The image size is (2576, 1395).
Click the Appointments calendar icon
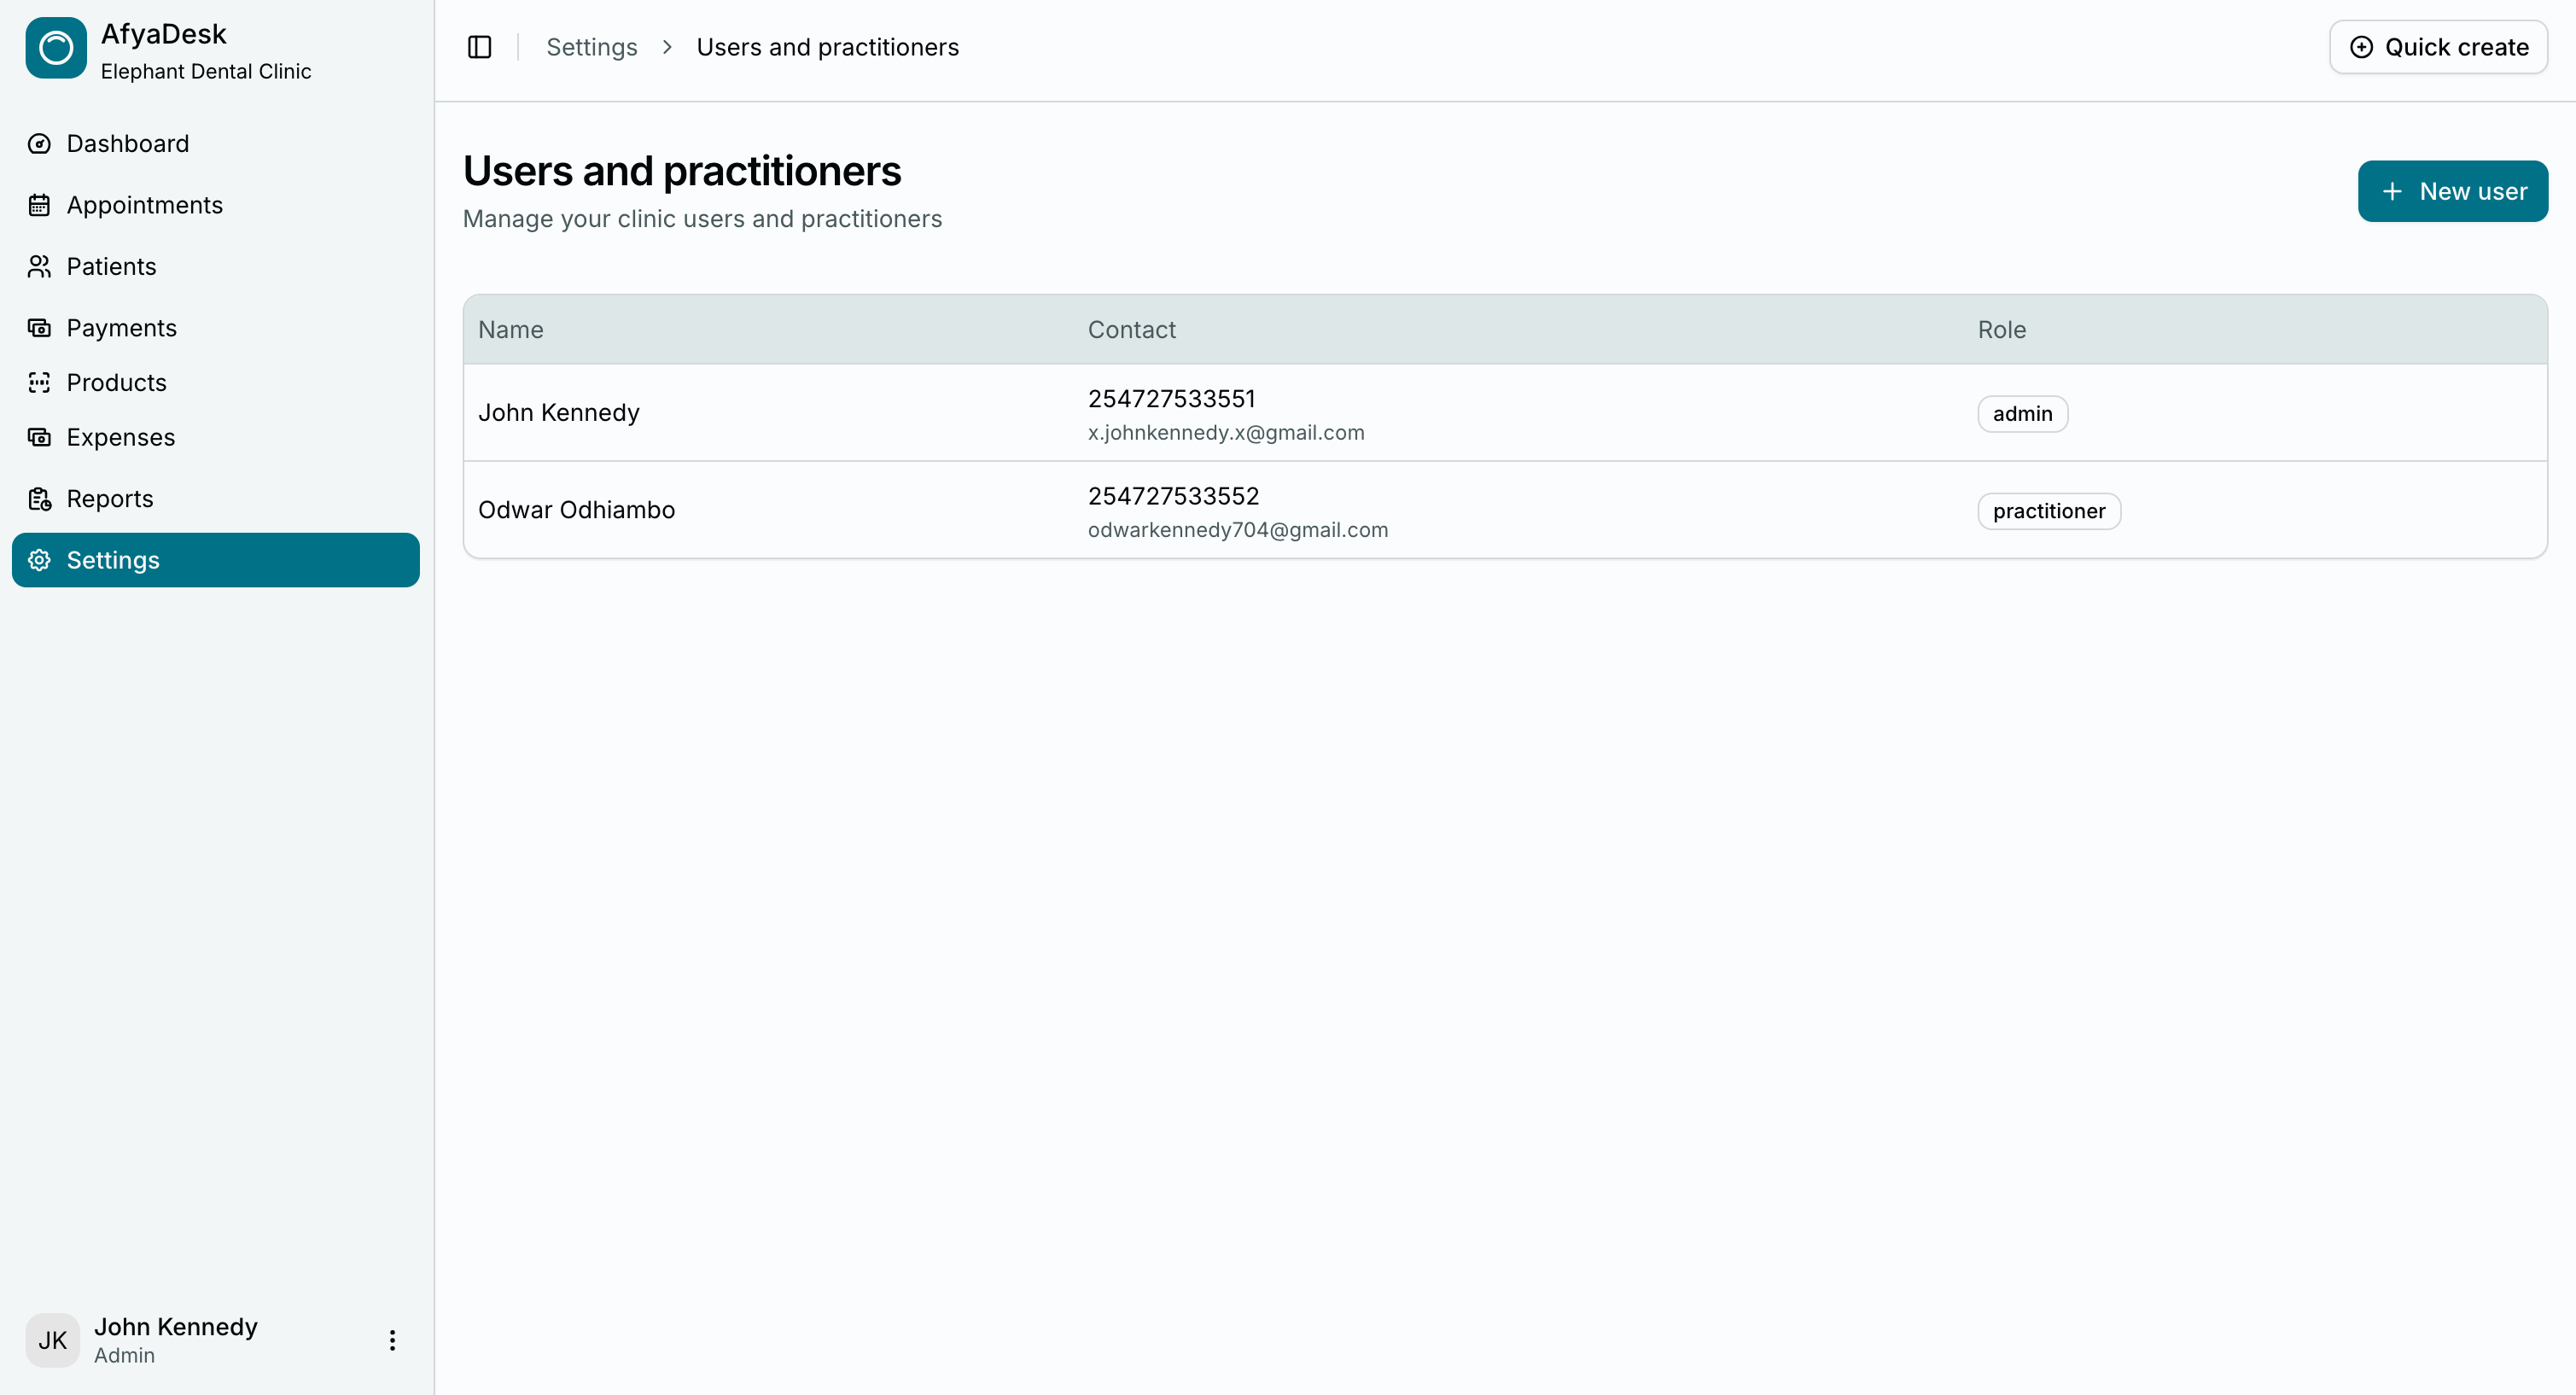click(x=39, y=205)
